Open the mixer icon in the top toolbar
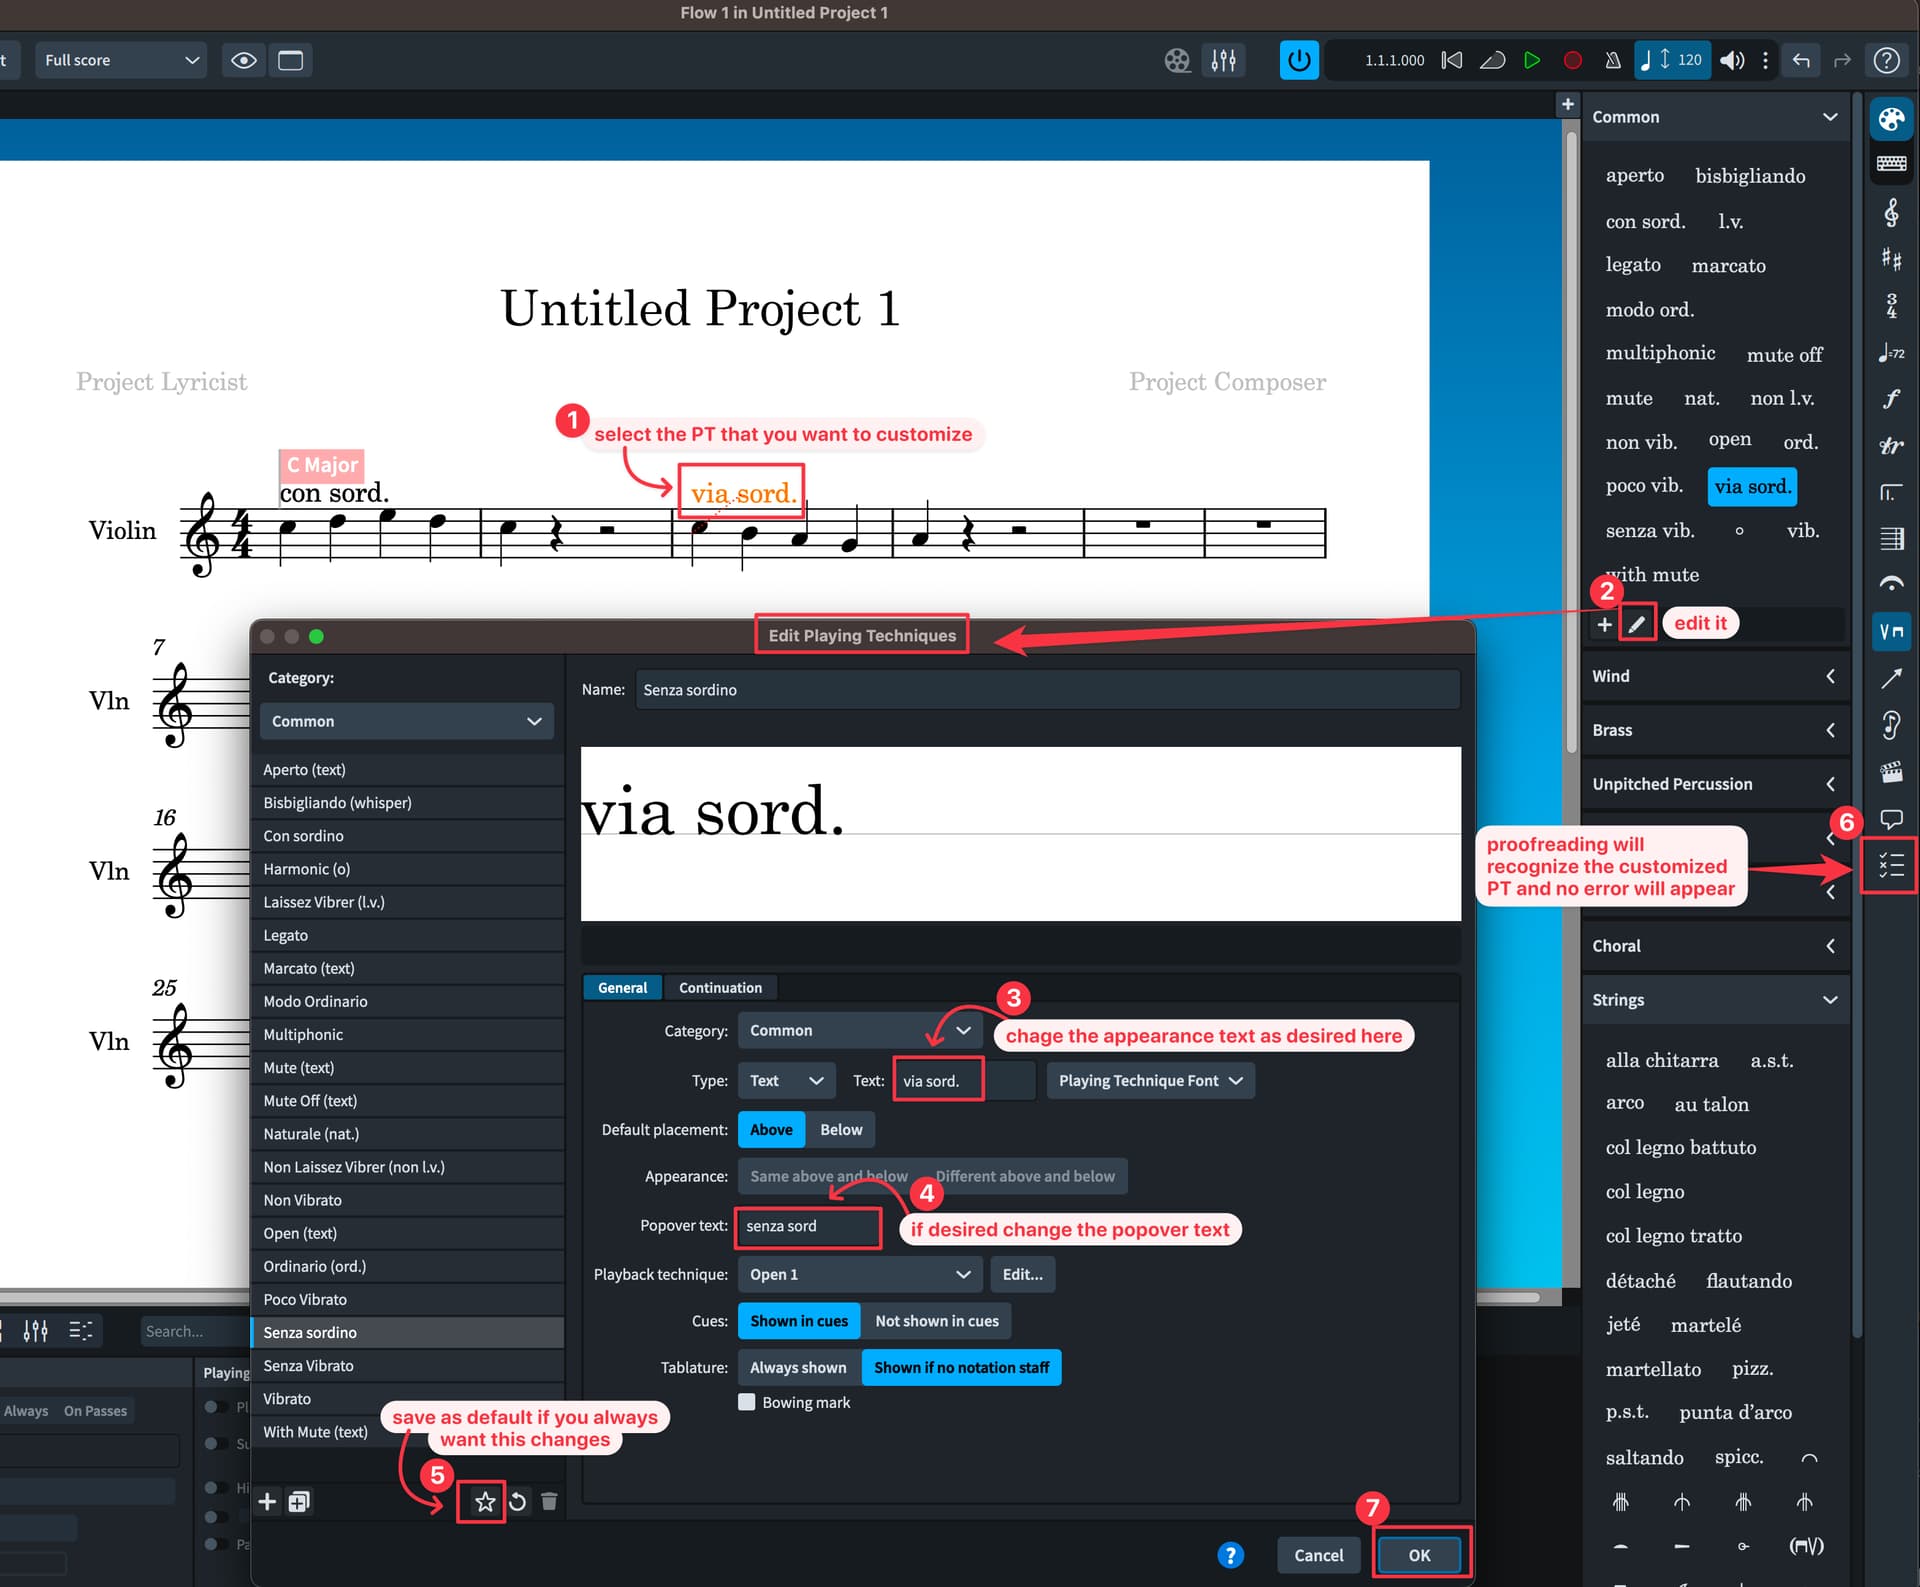 pyautogui.click(x=1223, y=60)
